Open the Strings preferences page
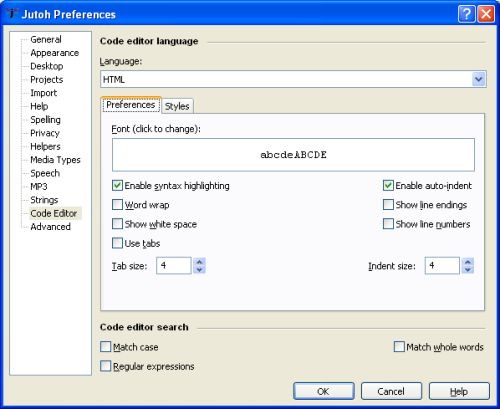 coord(44,200)
